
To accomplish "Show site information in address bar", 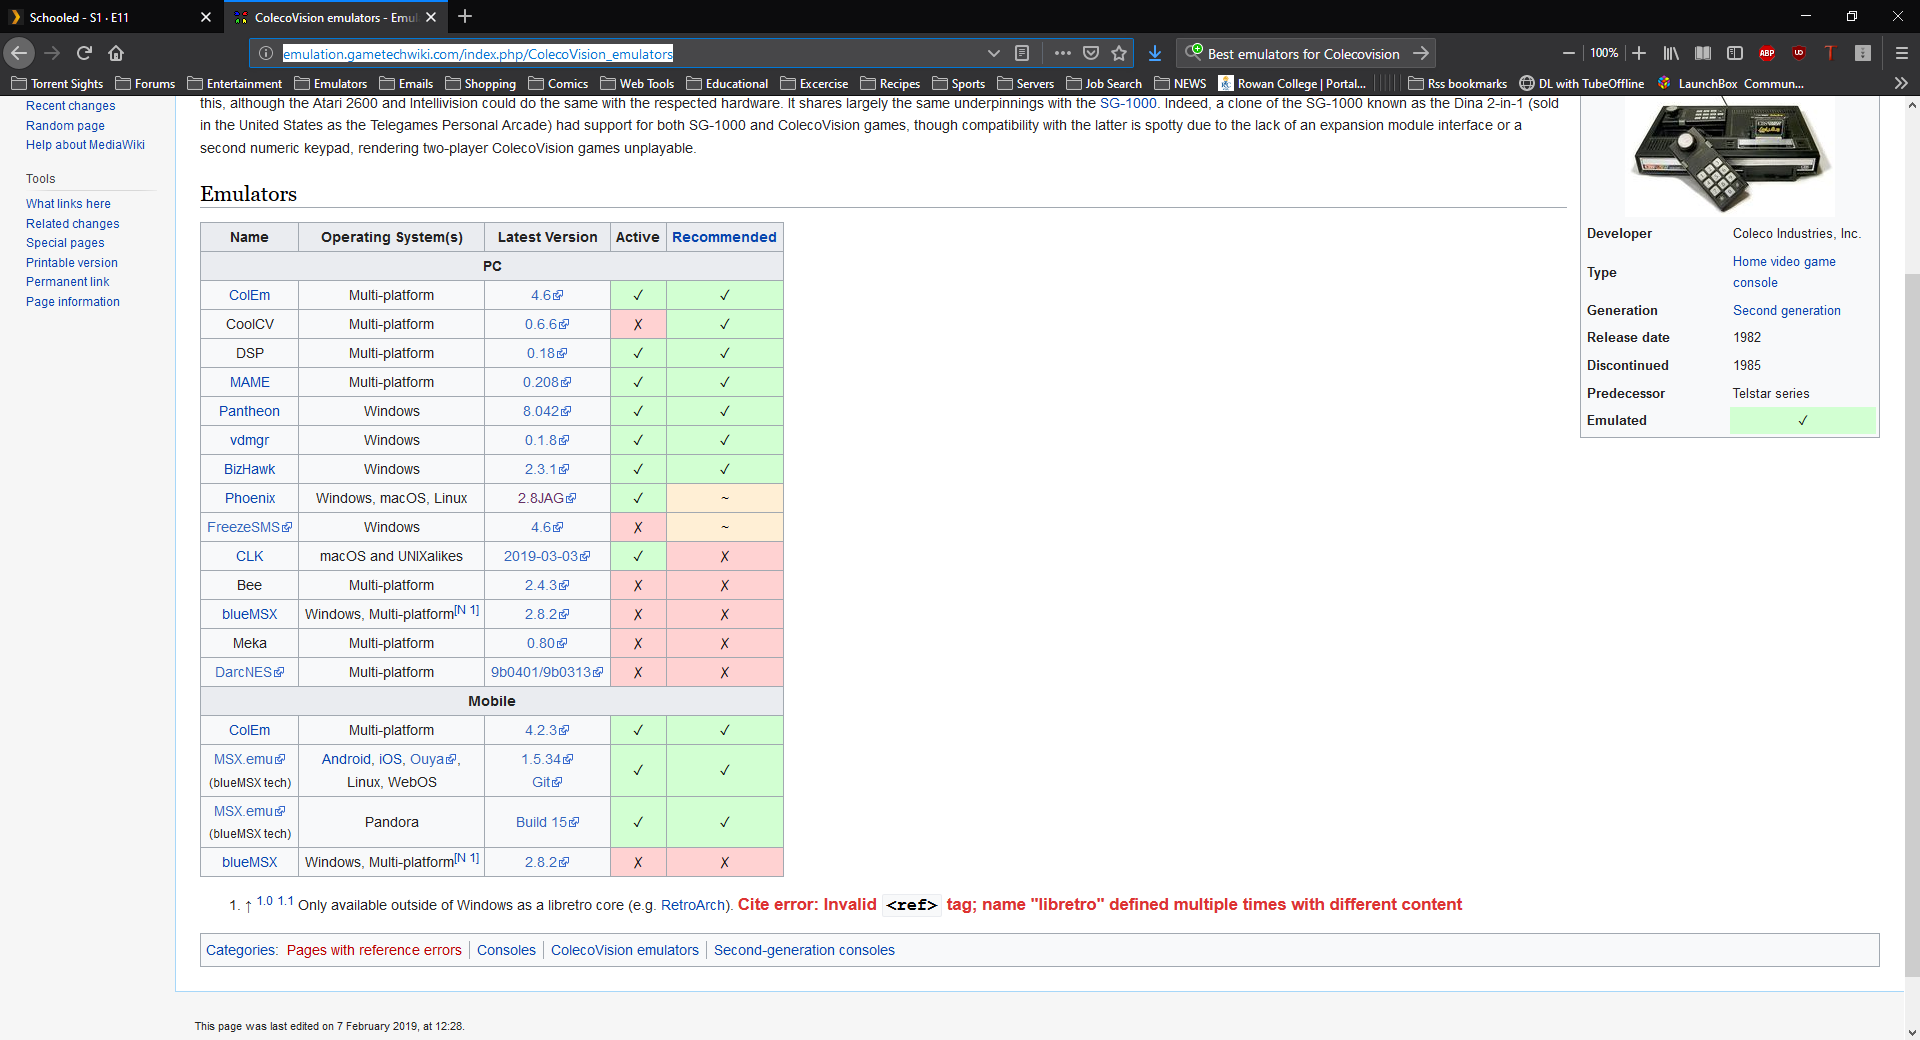I will click(x=266, y=53).
